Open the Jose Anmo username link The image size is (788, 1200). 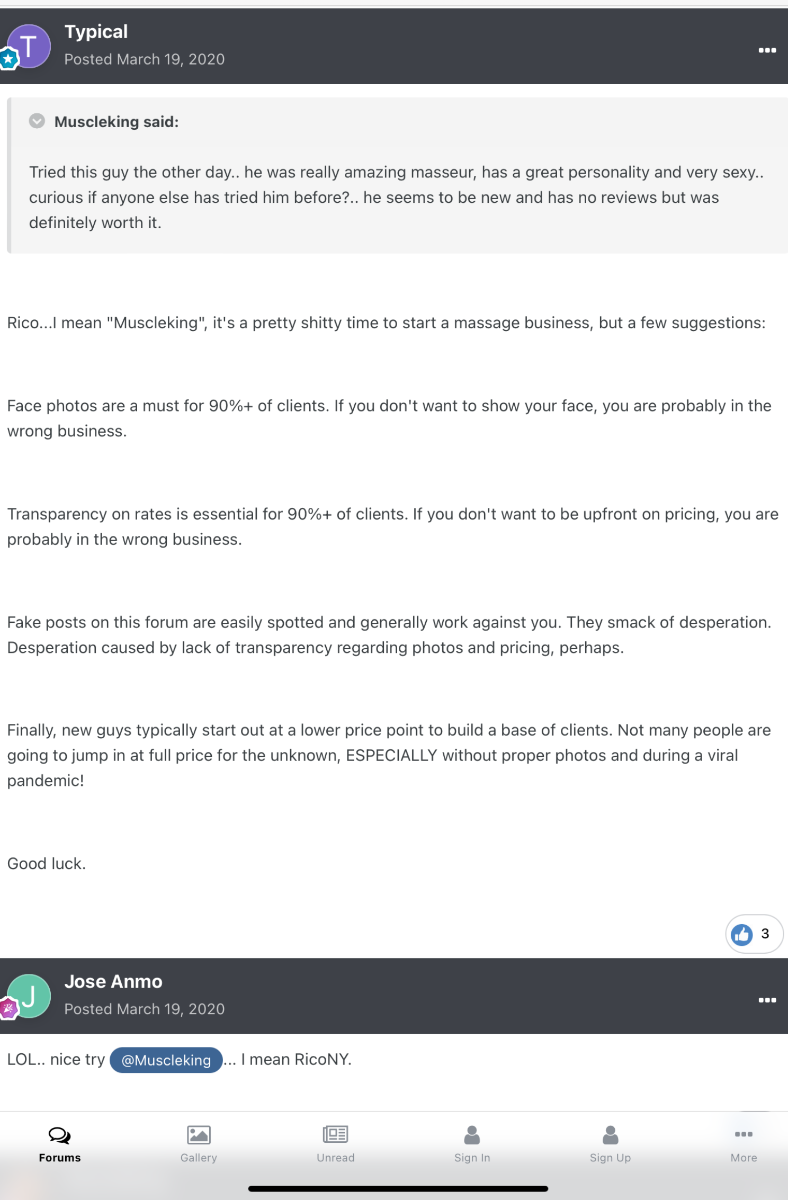(113, 982)
